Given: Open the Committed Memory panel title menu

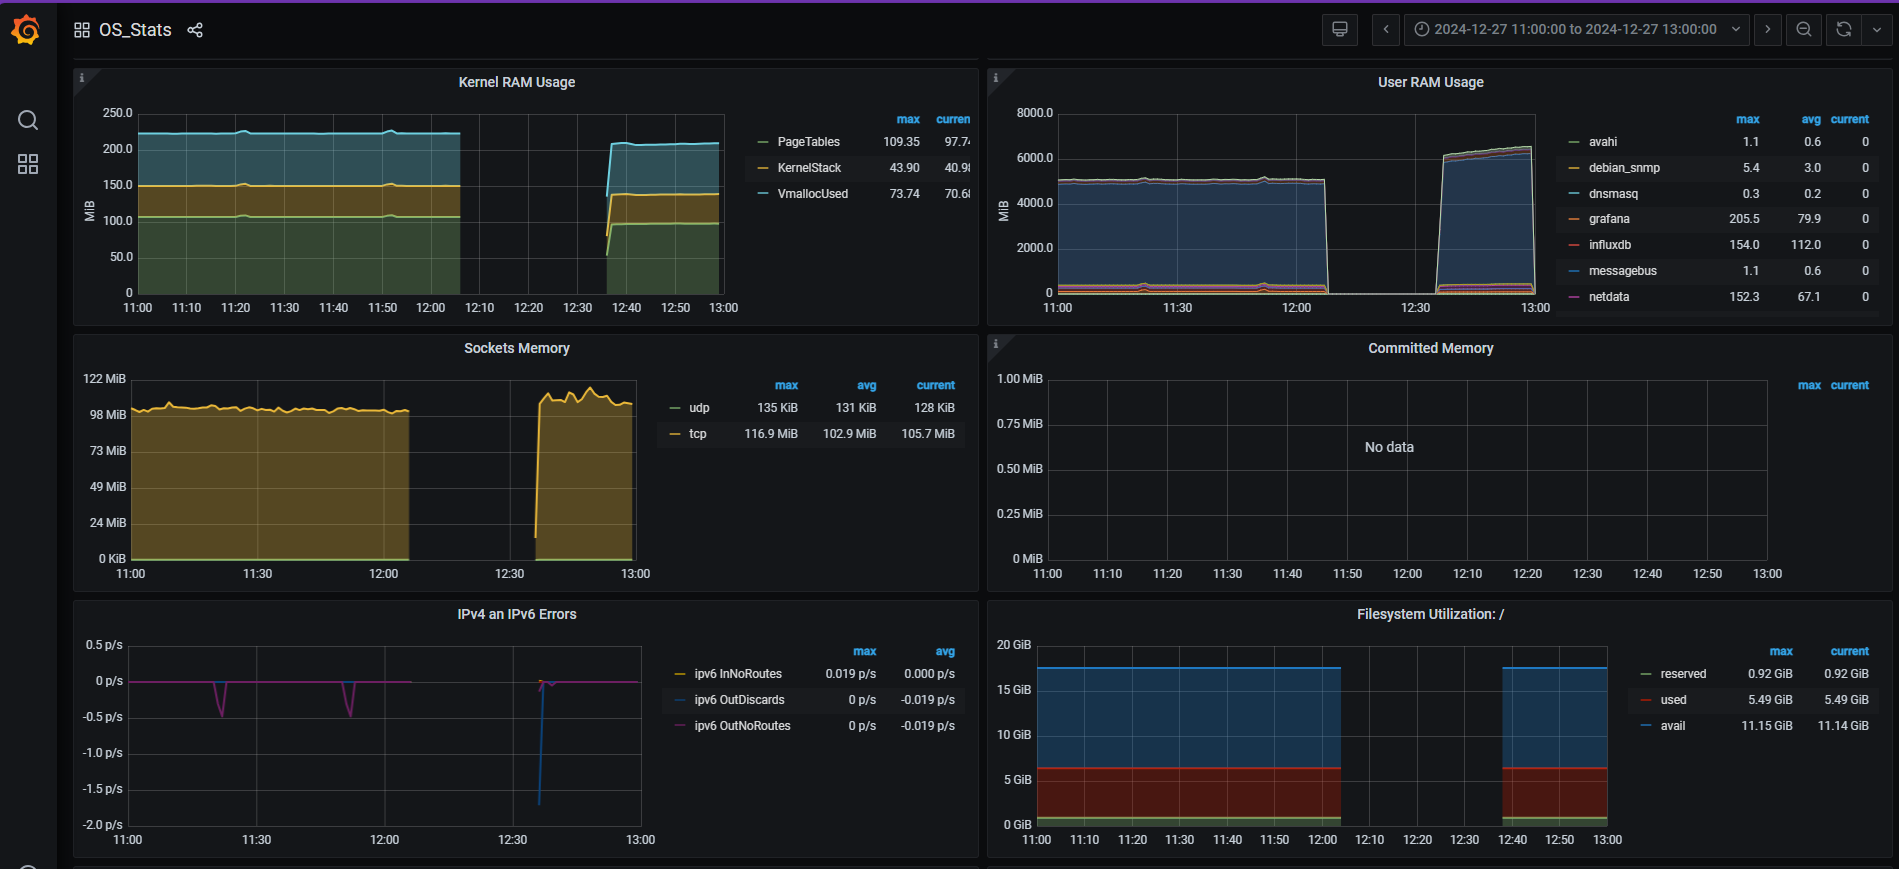Looking at the screenshot, I should tap(1431, 348).
